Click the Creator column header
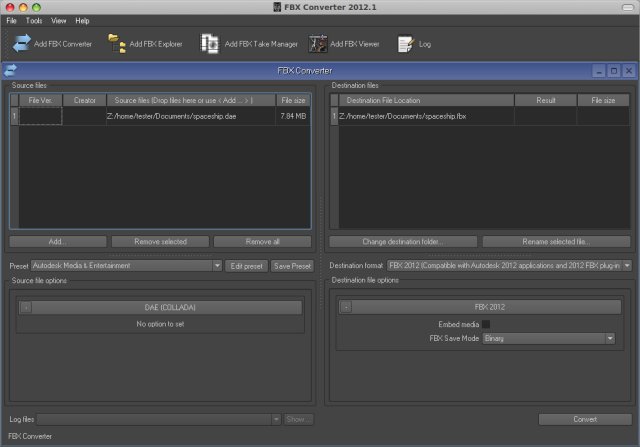This screenshot has width=640, height=447. pyautogui.click(x=84, y=100)
